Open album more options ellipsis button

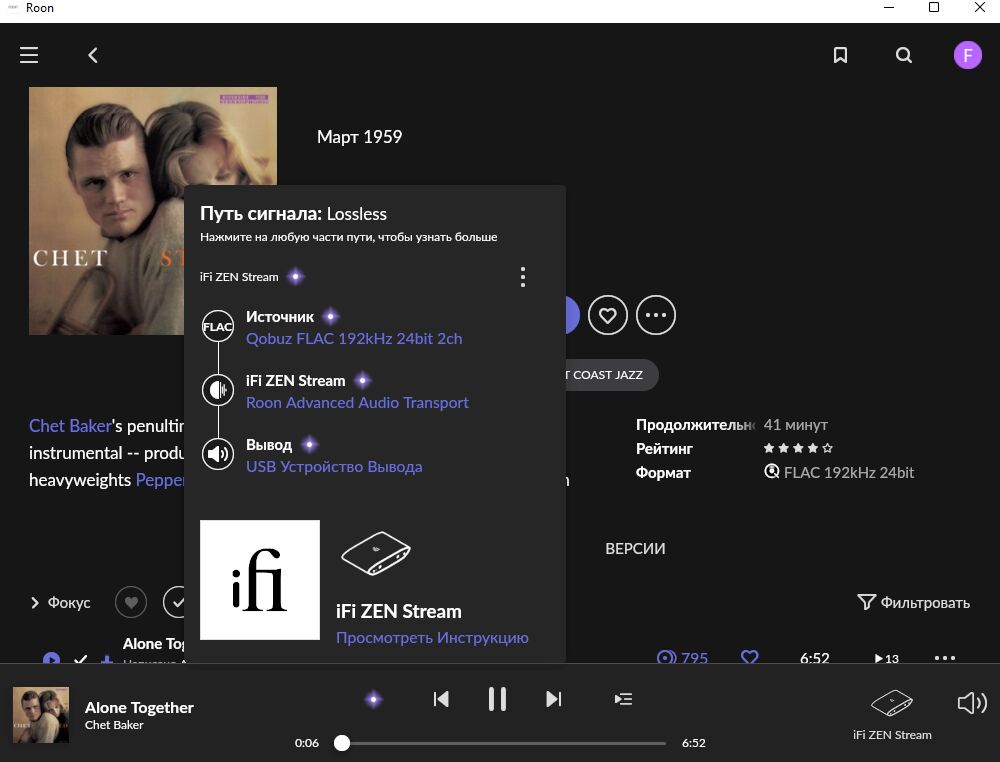tap(656, 315)
